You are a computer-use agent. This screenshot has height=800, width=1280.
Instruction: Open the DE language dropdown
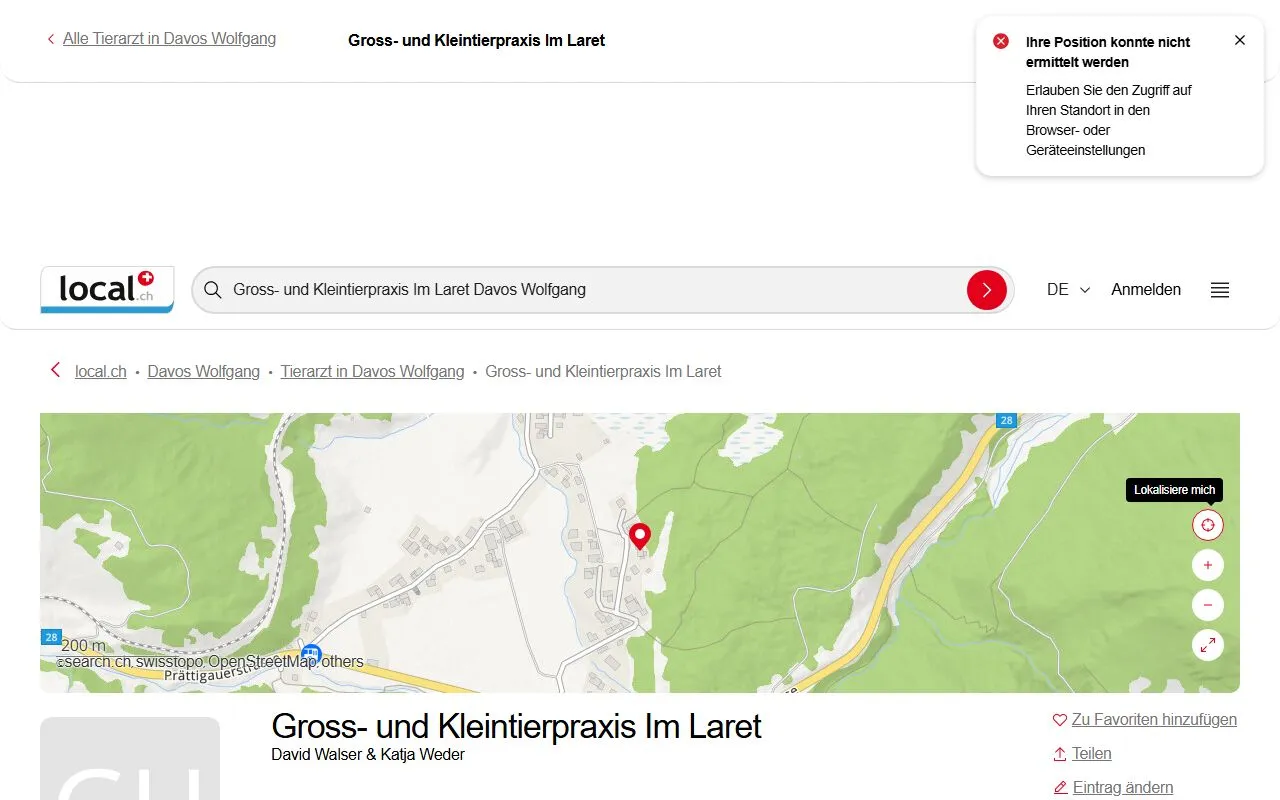tap(1066, 289)
